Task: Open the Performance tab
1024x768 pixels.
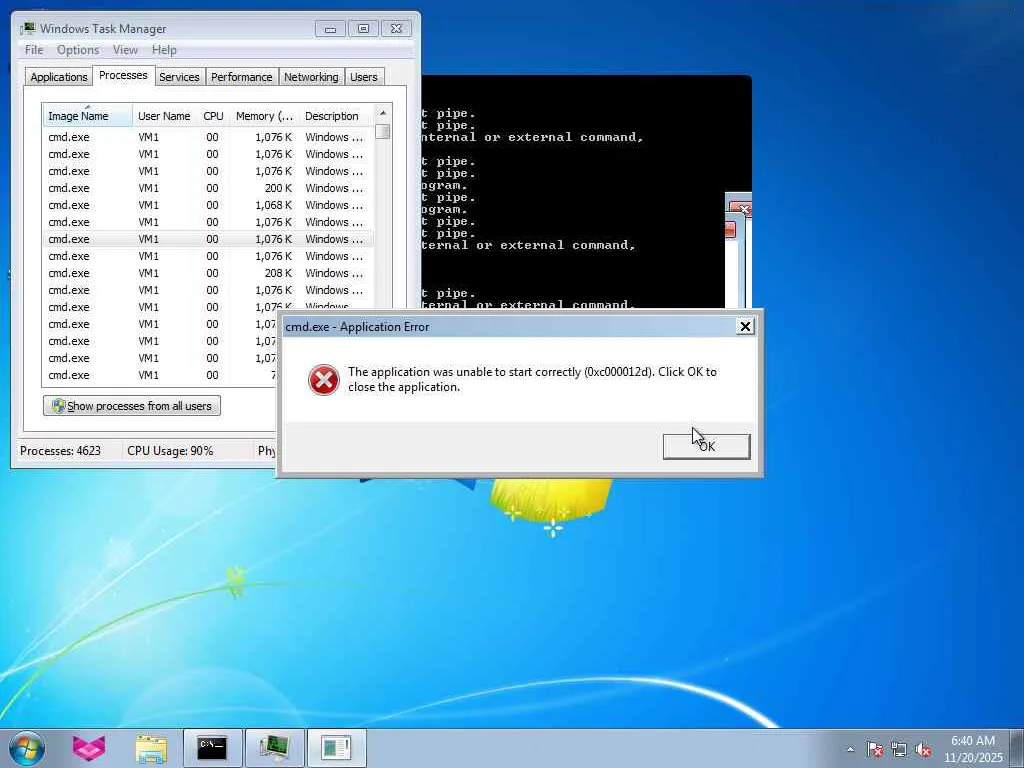Action: pos(242,76)
